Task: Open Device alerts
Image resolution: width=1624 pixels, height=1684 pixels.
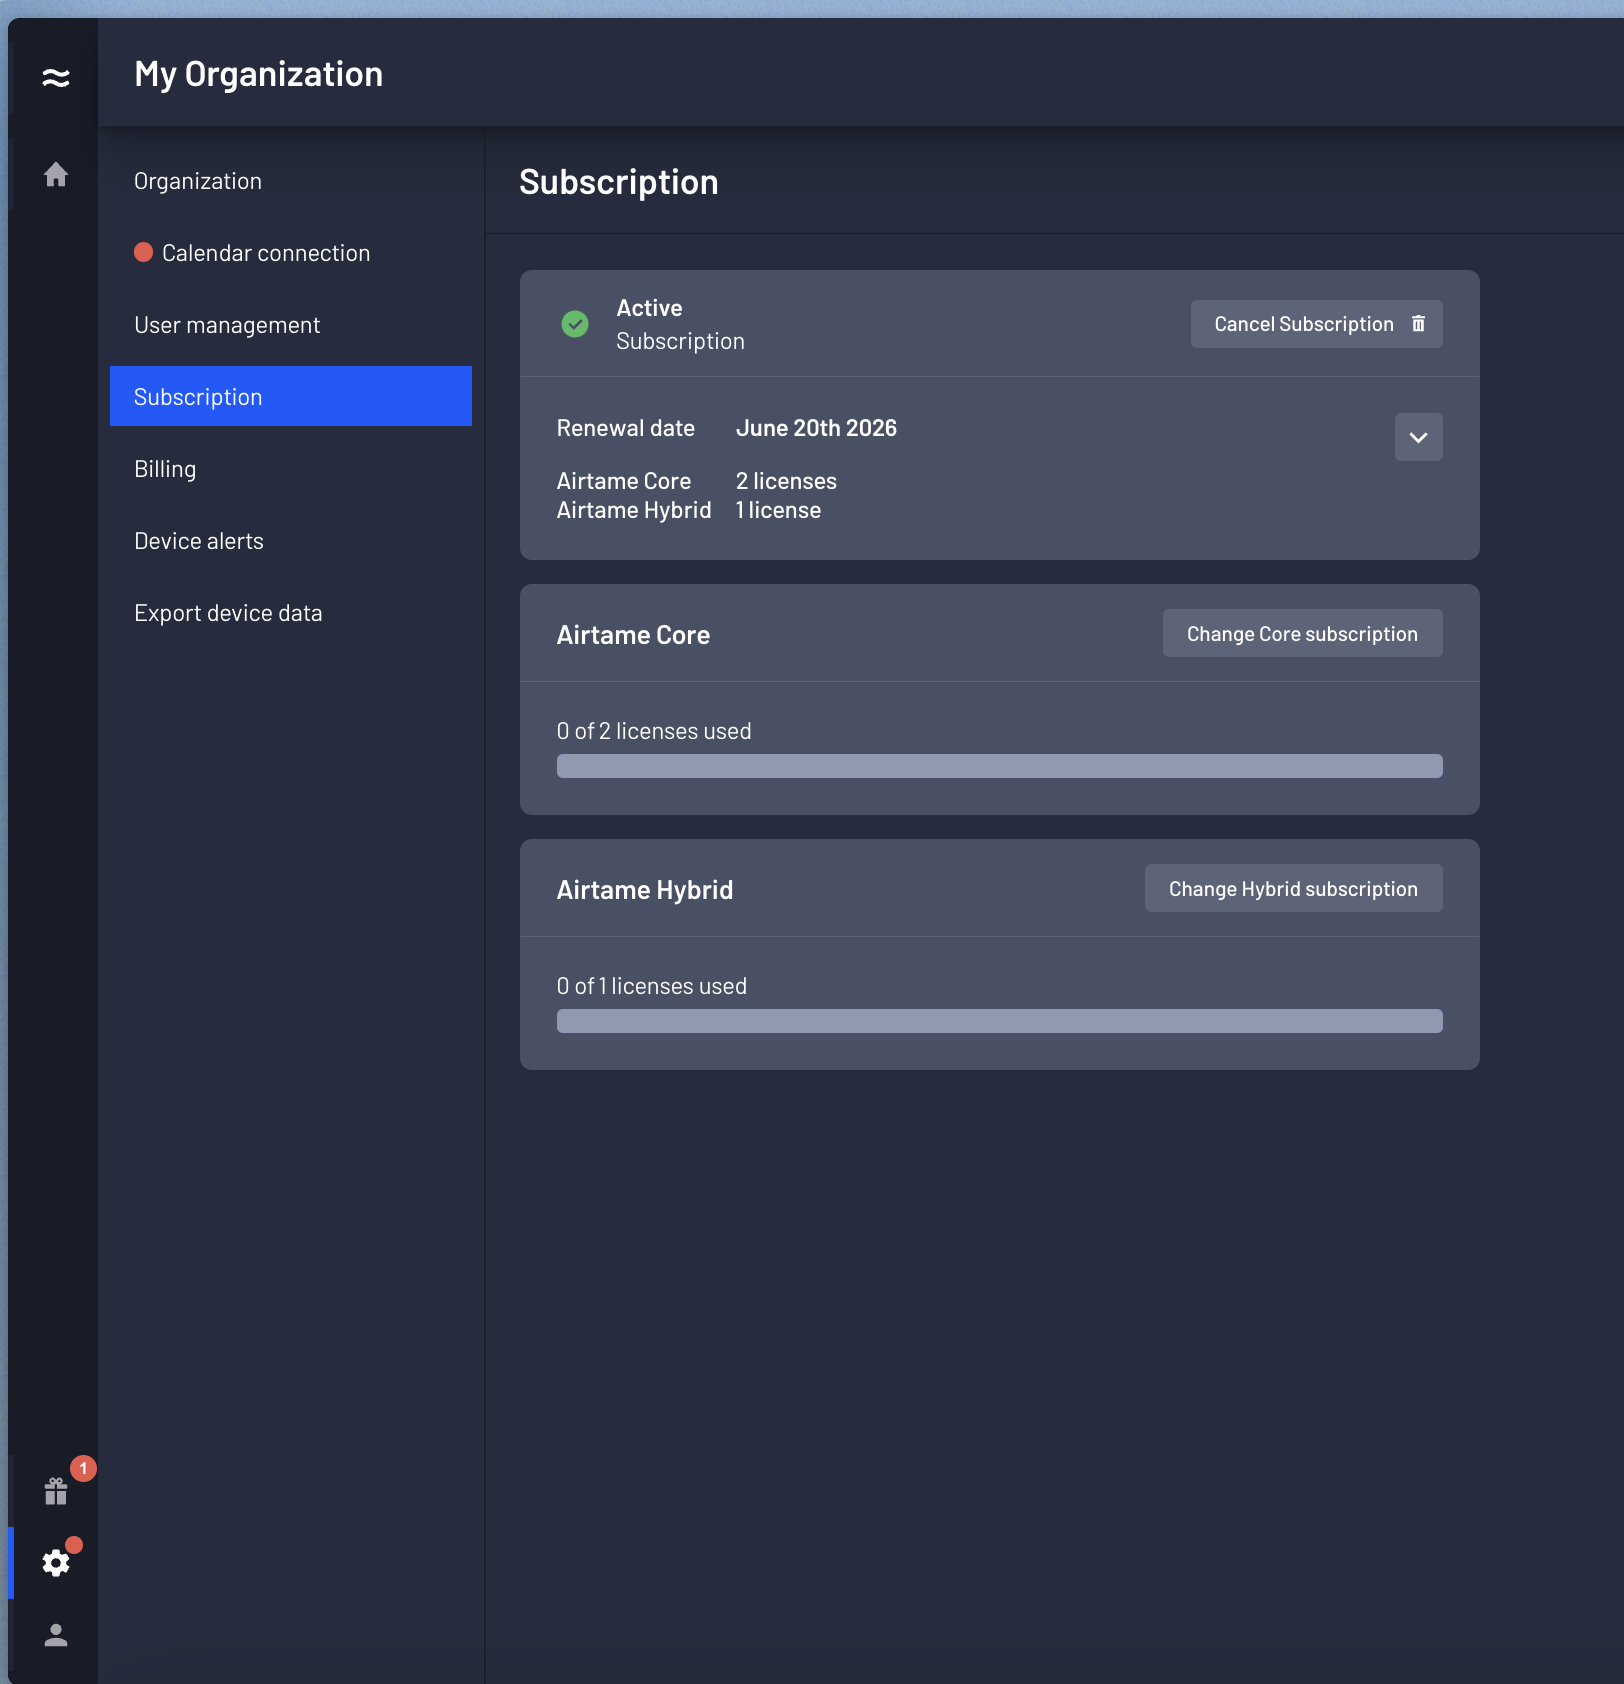Action: (x=198, y=540)
